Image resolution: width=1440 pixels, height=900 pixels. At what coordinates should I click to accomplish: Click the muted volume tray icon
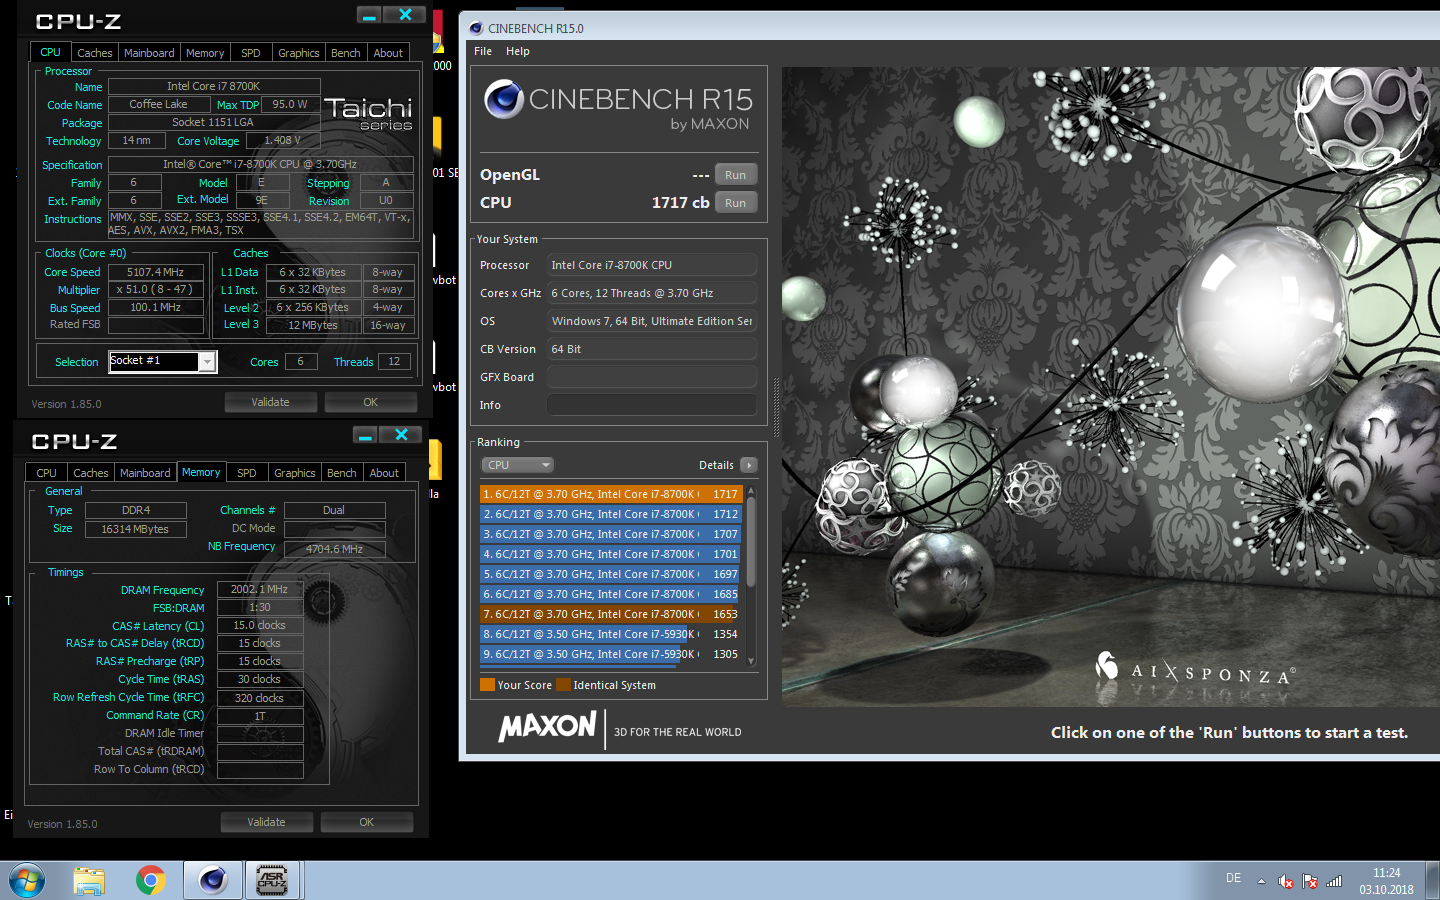pyautogui.click(x=1286, y=881)
